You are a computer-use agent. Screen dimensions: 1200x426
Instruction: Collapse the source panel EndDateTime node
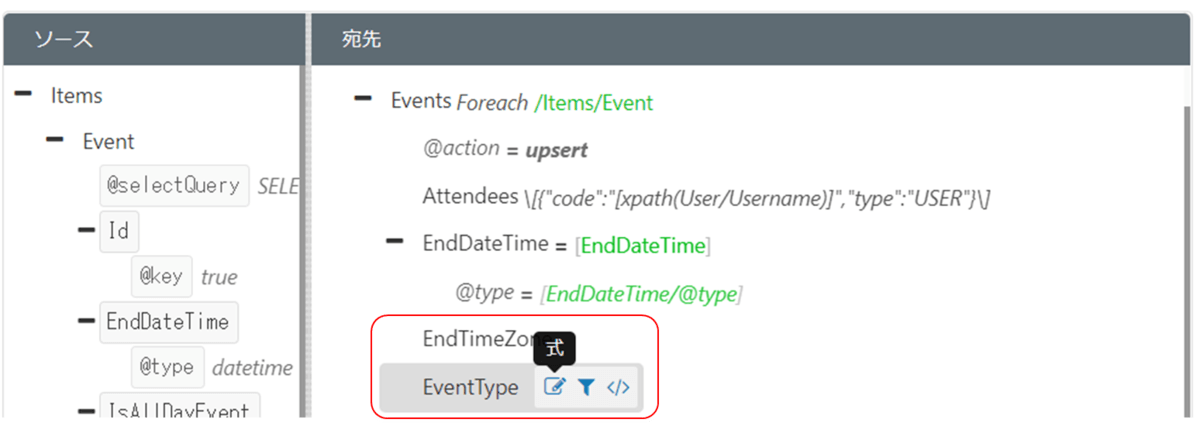[87, 321]
